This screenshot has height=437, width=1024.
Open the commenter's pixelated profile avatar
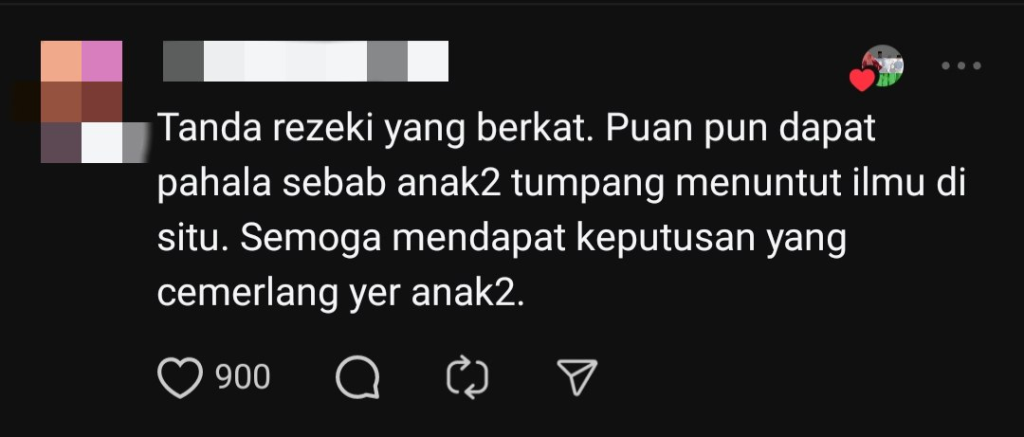click(x=84, y=101)
